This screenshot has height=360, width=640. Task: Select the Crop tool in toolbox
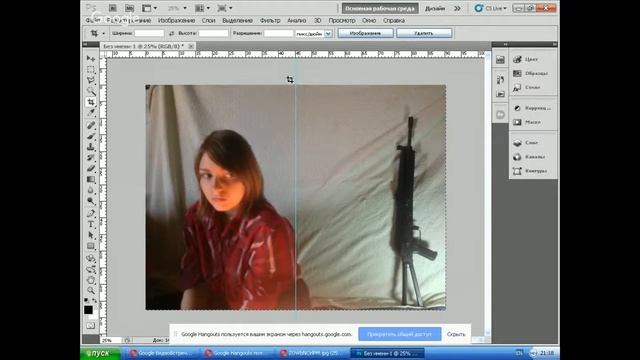91,102
